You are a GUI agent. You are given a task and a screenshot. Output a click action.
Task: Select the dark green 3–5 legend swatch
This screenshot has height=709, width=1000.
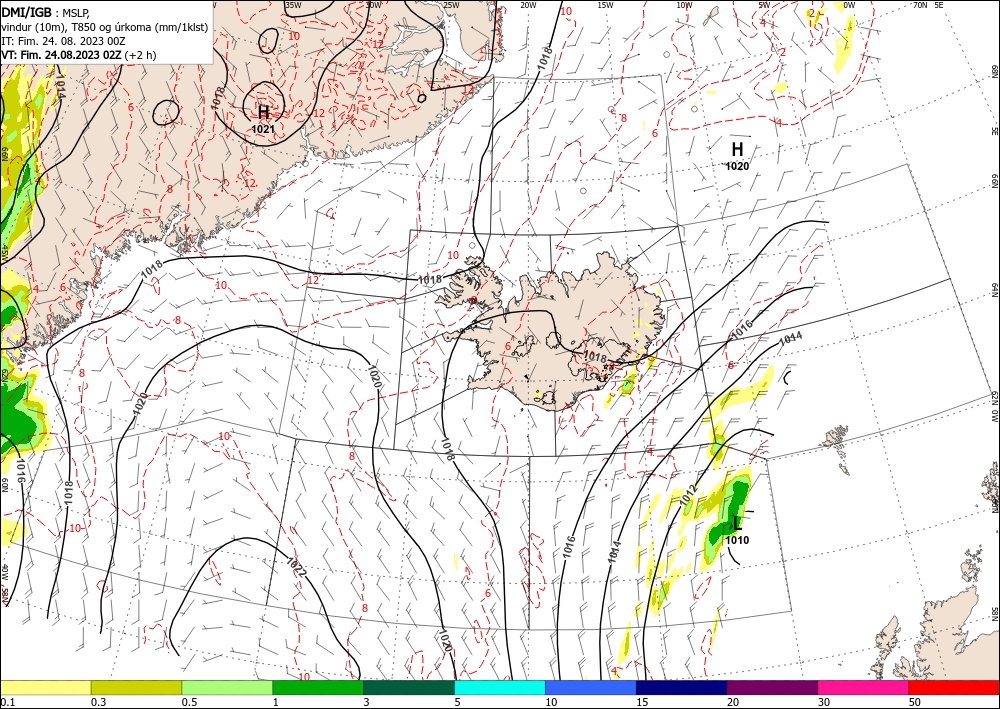[x=409, y=688]
